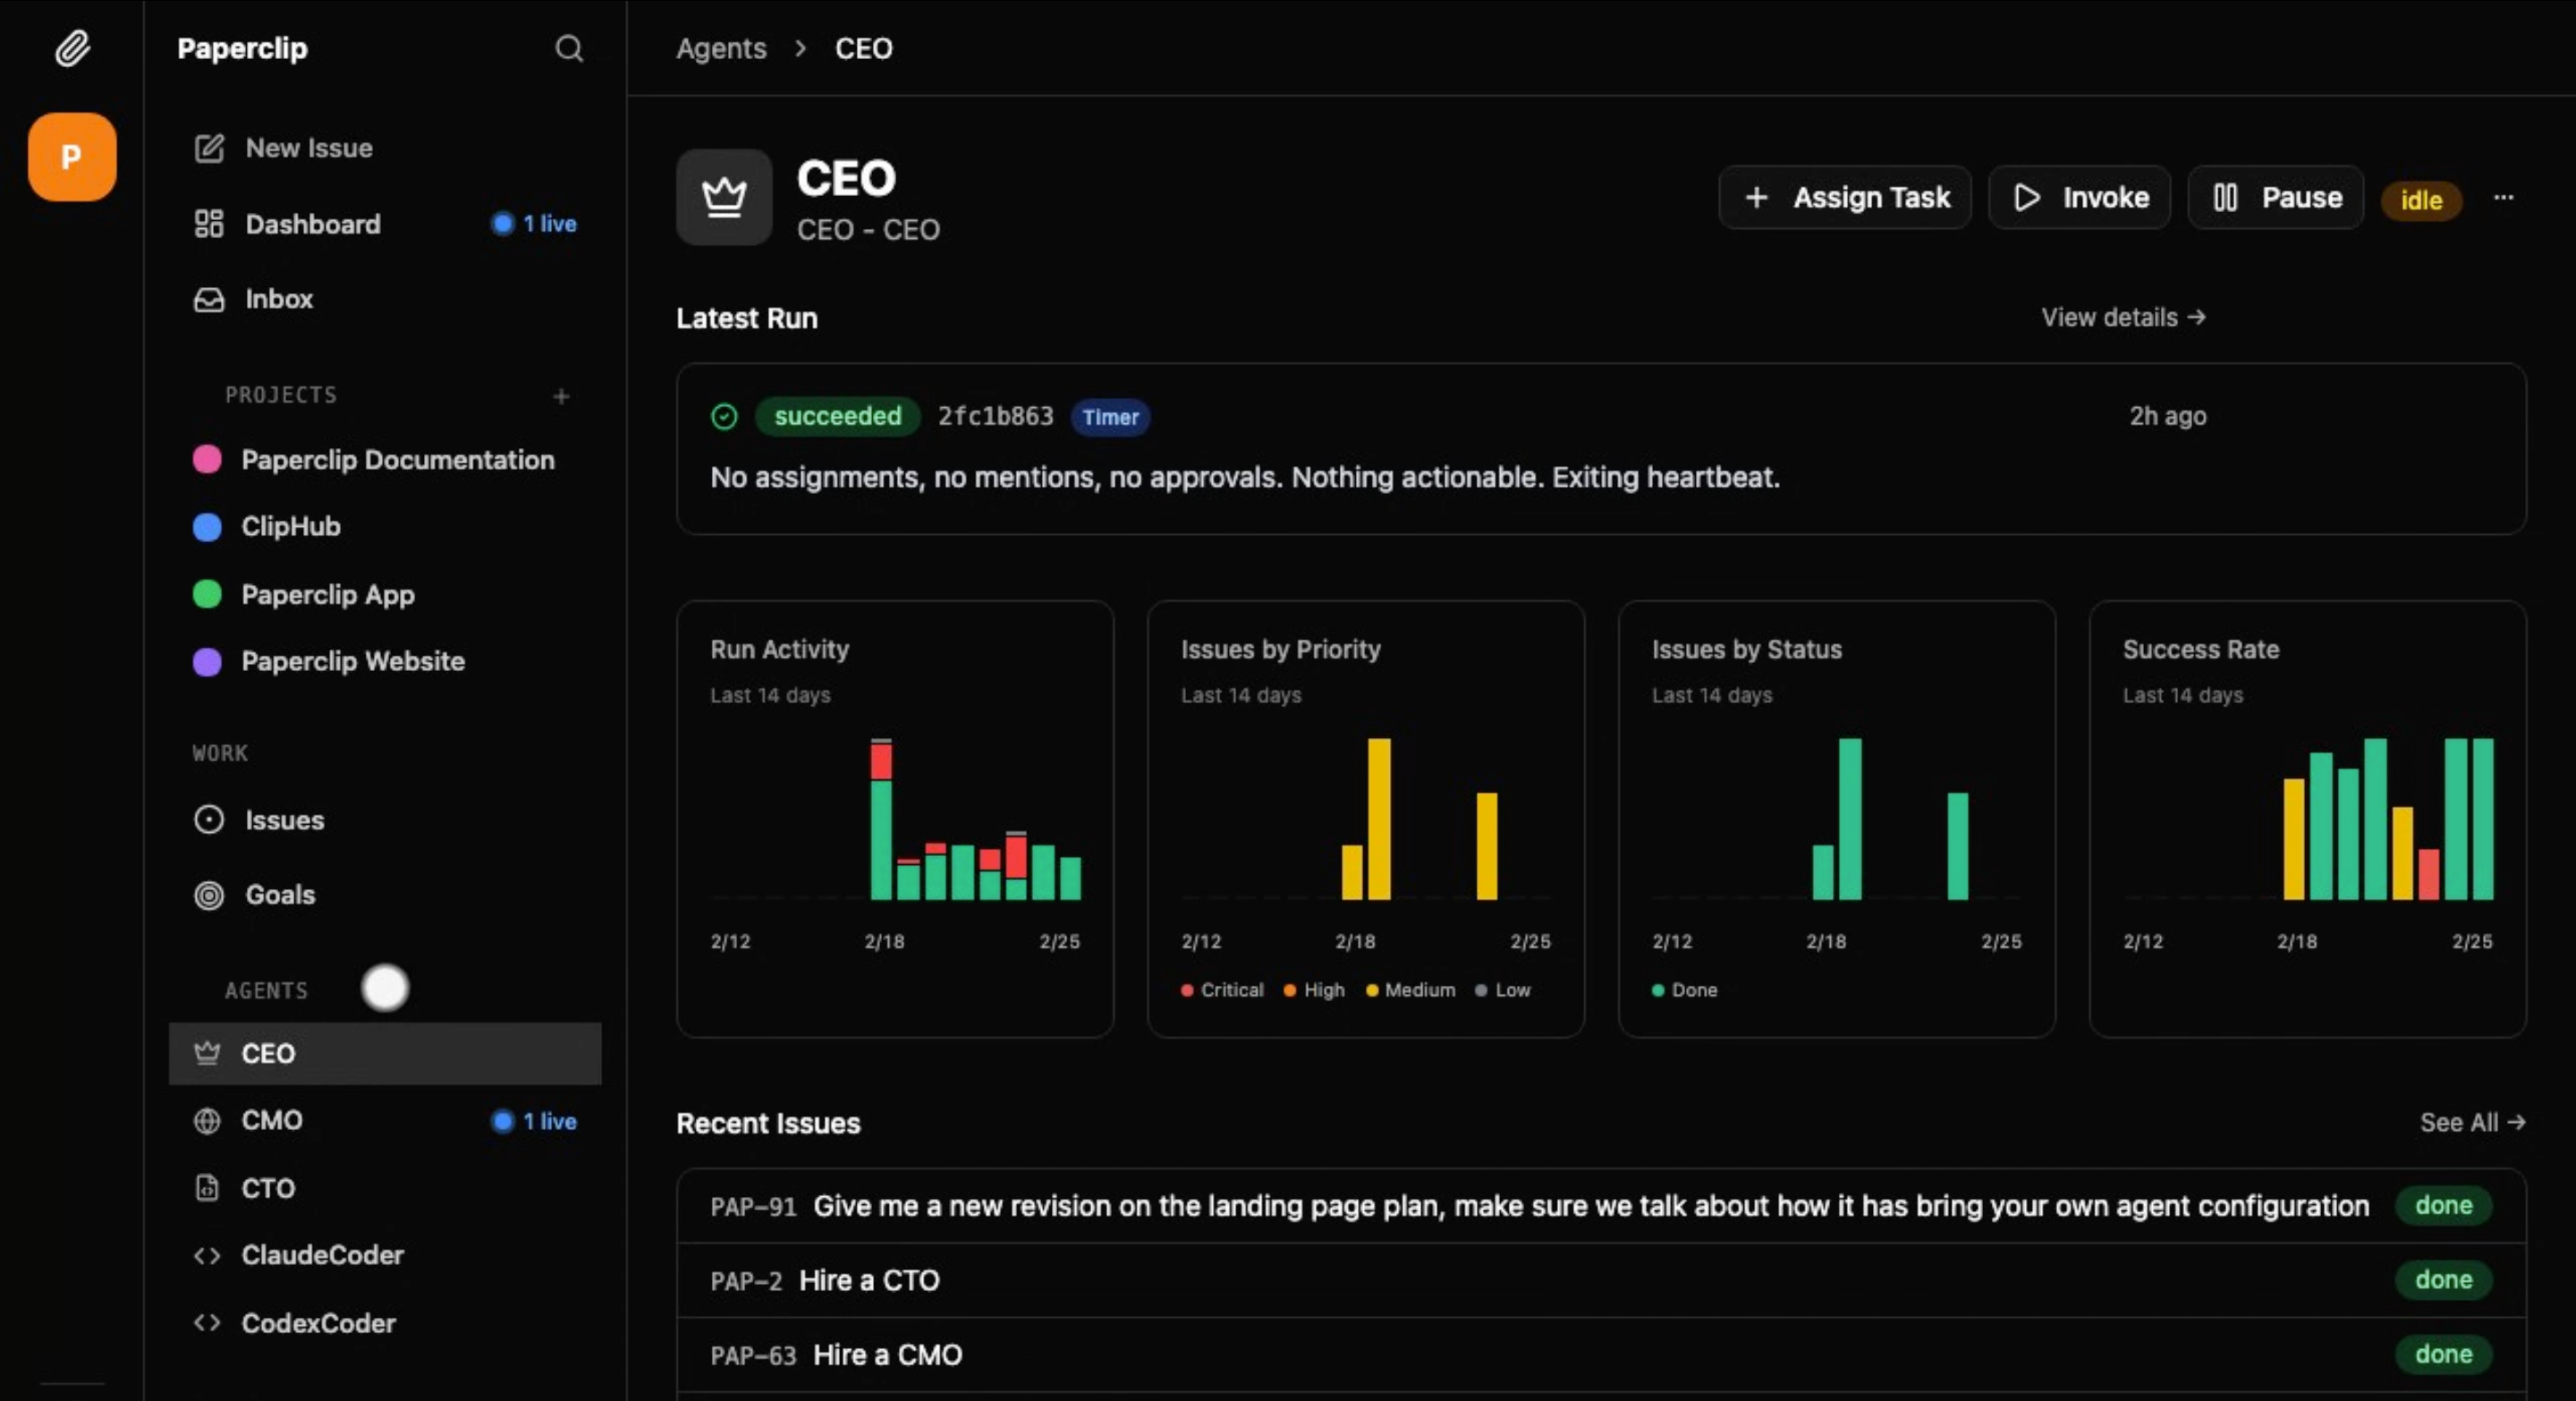Click the paperclip logo icon
2576x1401 pixels.
tap(72, 48)
